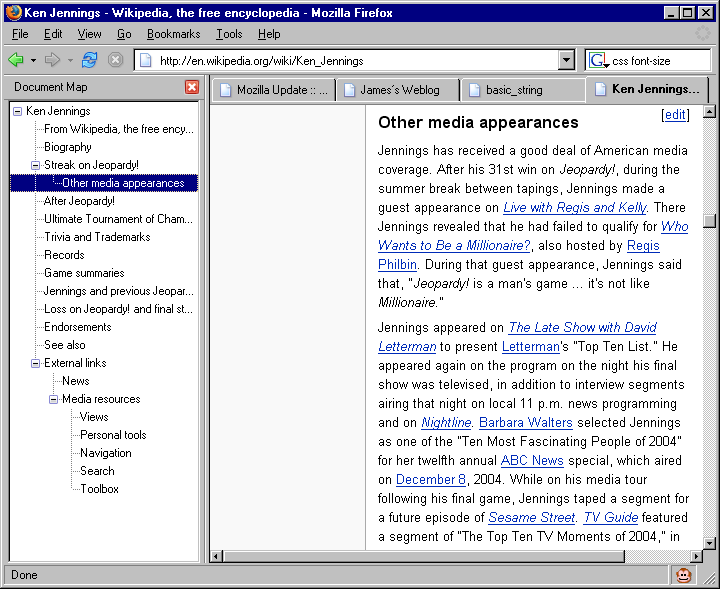This screenshot has height=589, width=720.
Task: Open the Sesame Street link
Action: pos(531,517)
